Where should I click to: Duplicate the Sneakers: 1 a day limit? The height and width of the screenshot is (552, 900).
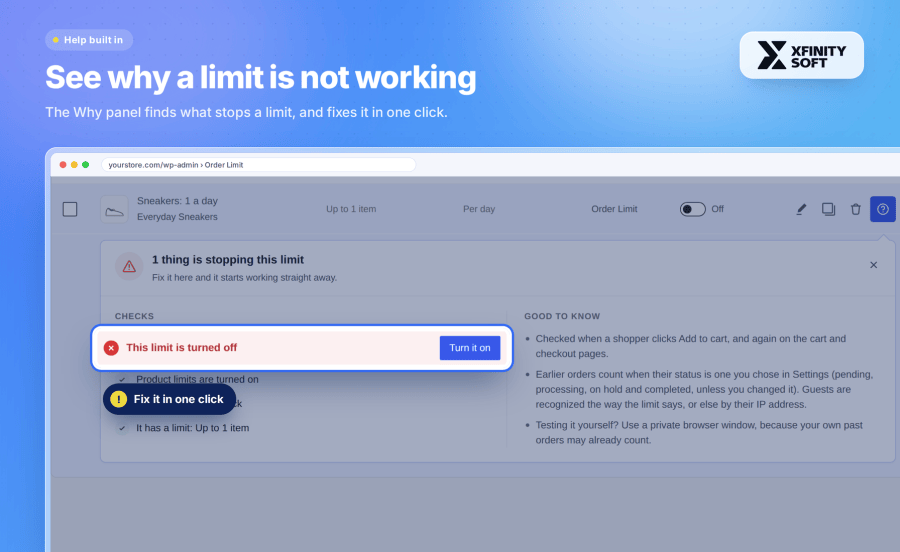(x=828, y=209)
